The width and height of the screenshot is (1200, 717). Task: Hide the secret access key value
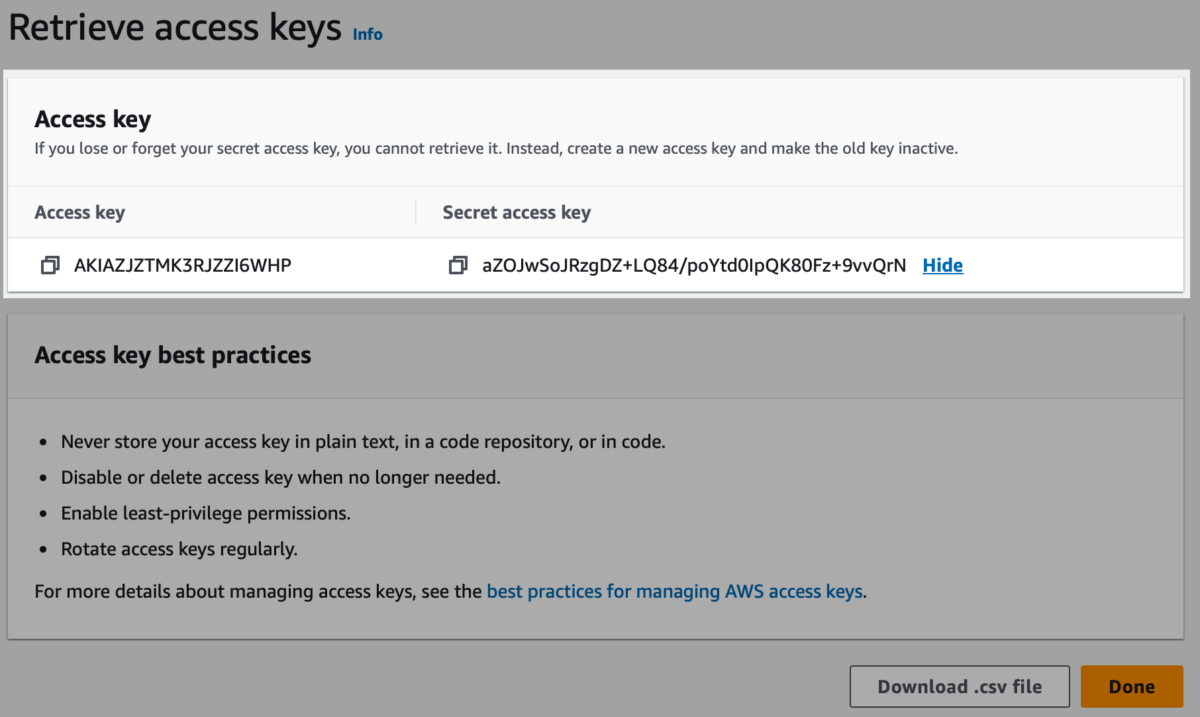click(942, 266)
